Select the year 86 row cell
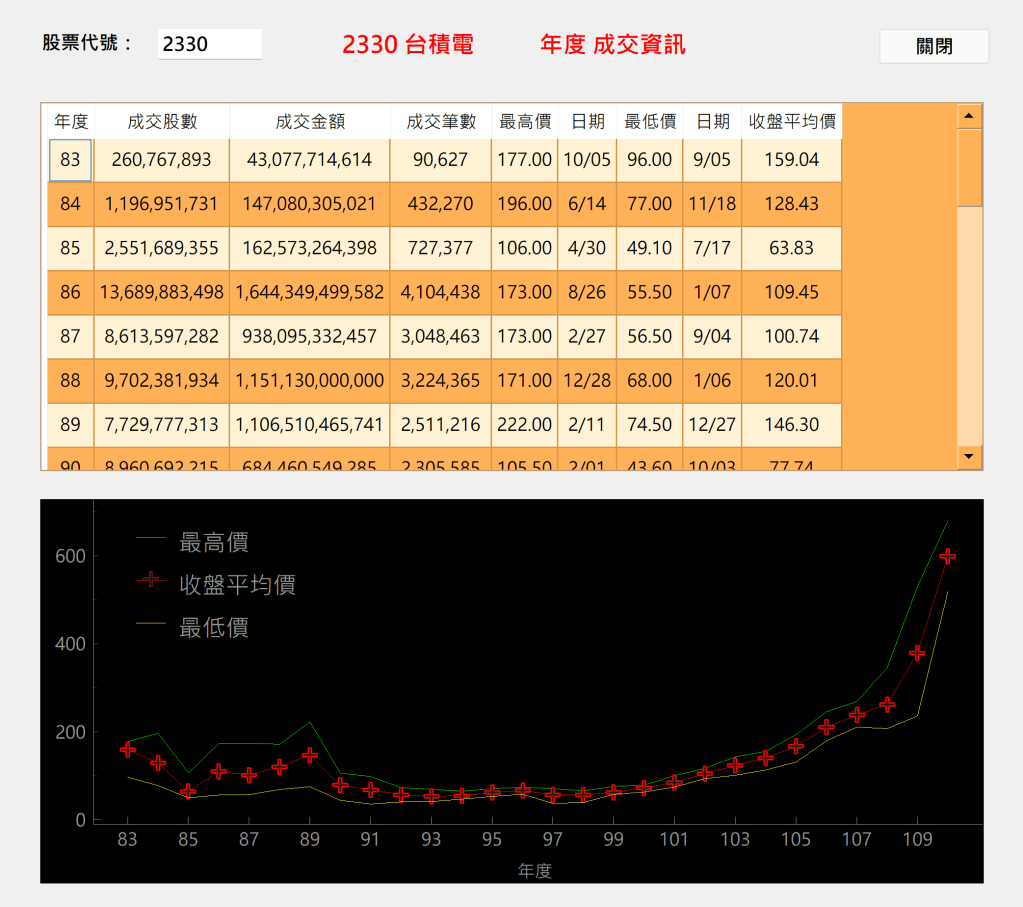This screenshot has width=1023, height=907. pyautogui.click(x=70, y=293)
